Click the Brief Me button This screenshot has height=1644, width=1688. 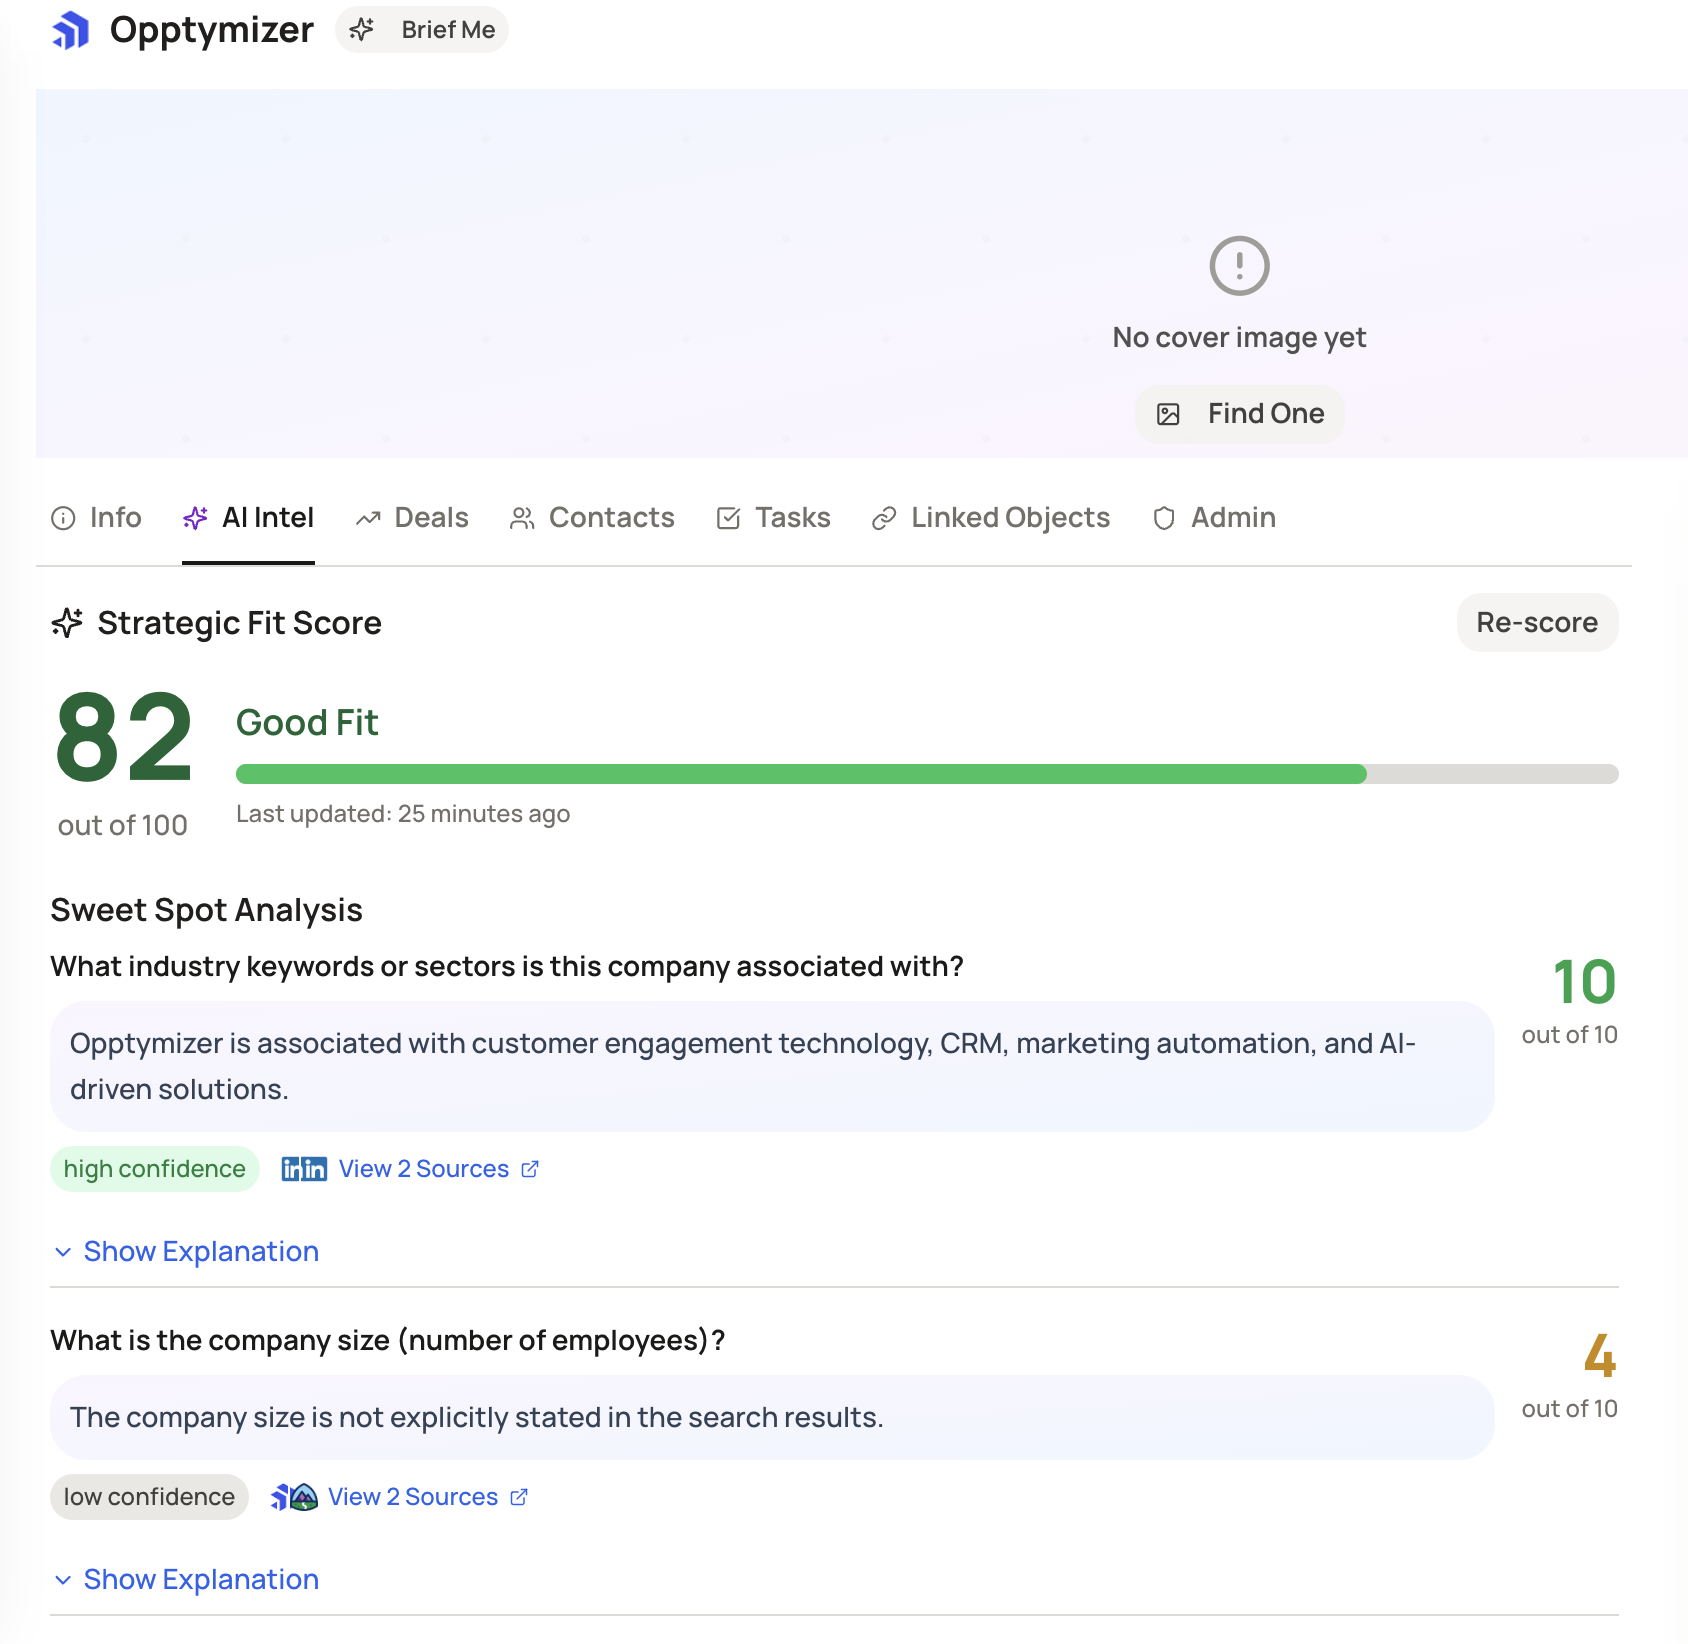point(422,30)
